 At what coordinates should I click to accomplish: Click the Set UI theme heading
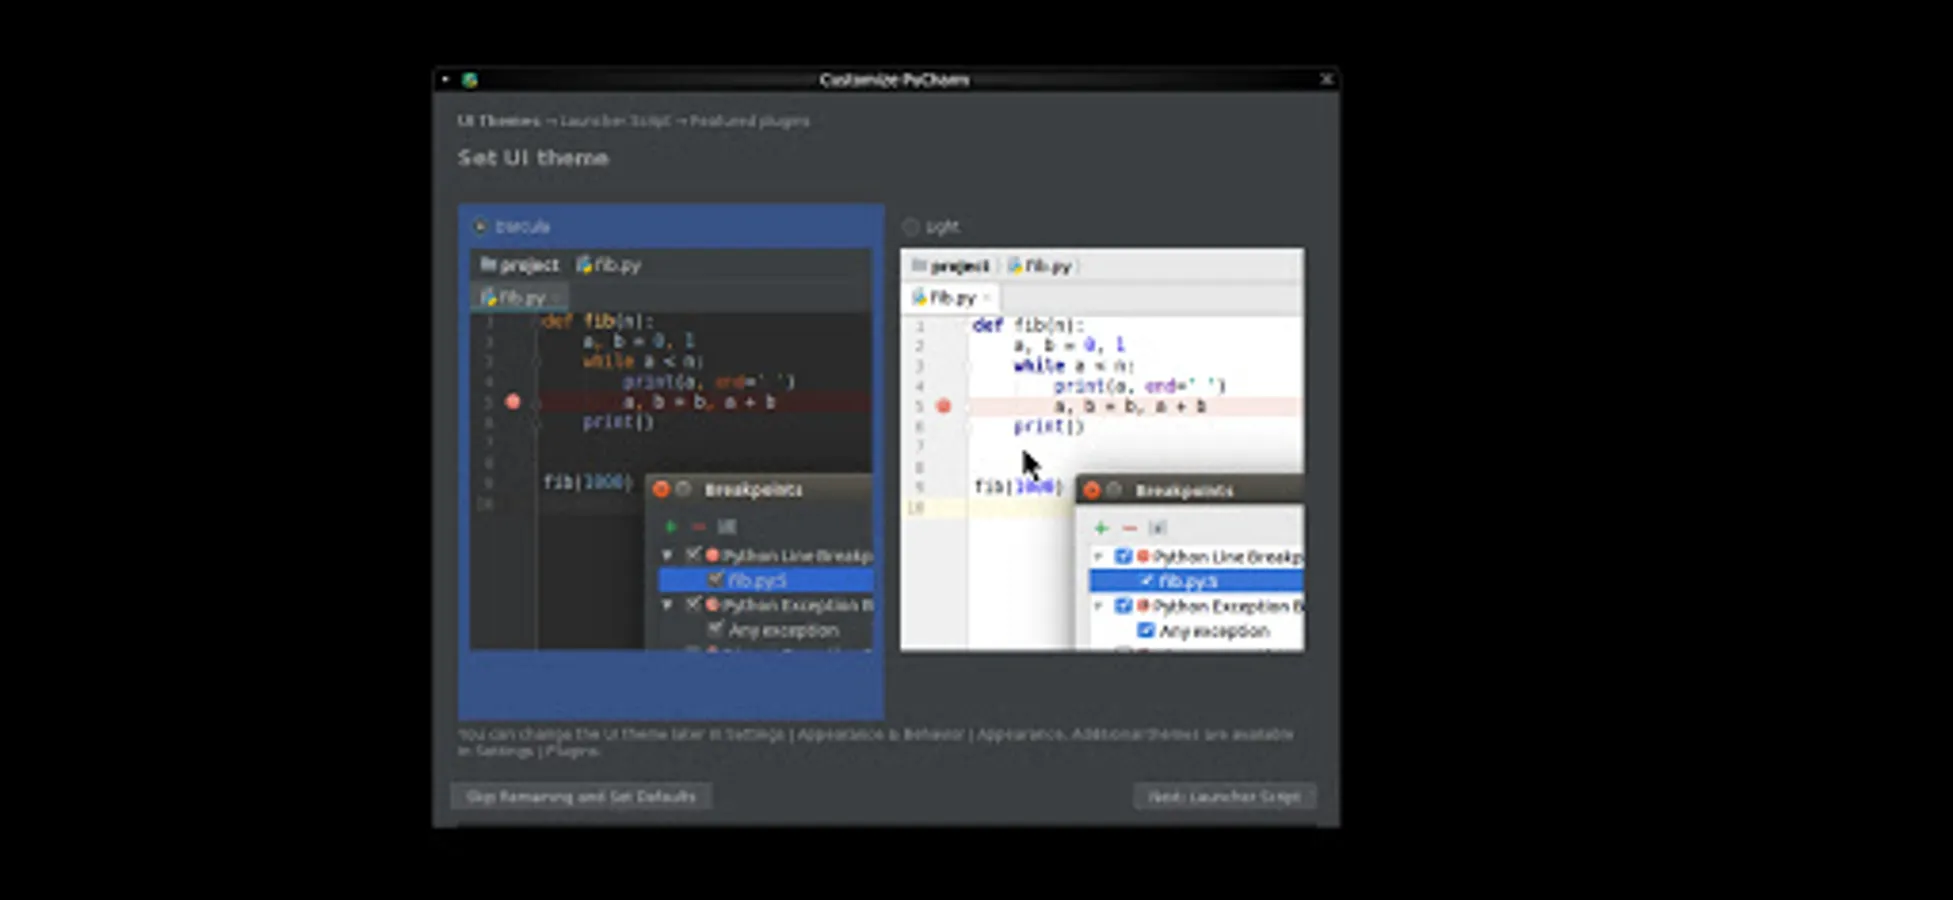pos(533,158)
